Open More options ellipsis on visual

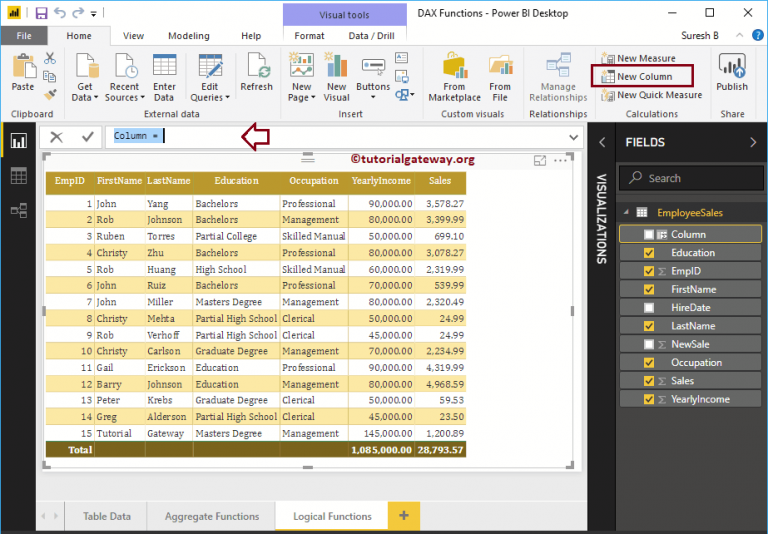click(560, 160)
